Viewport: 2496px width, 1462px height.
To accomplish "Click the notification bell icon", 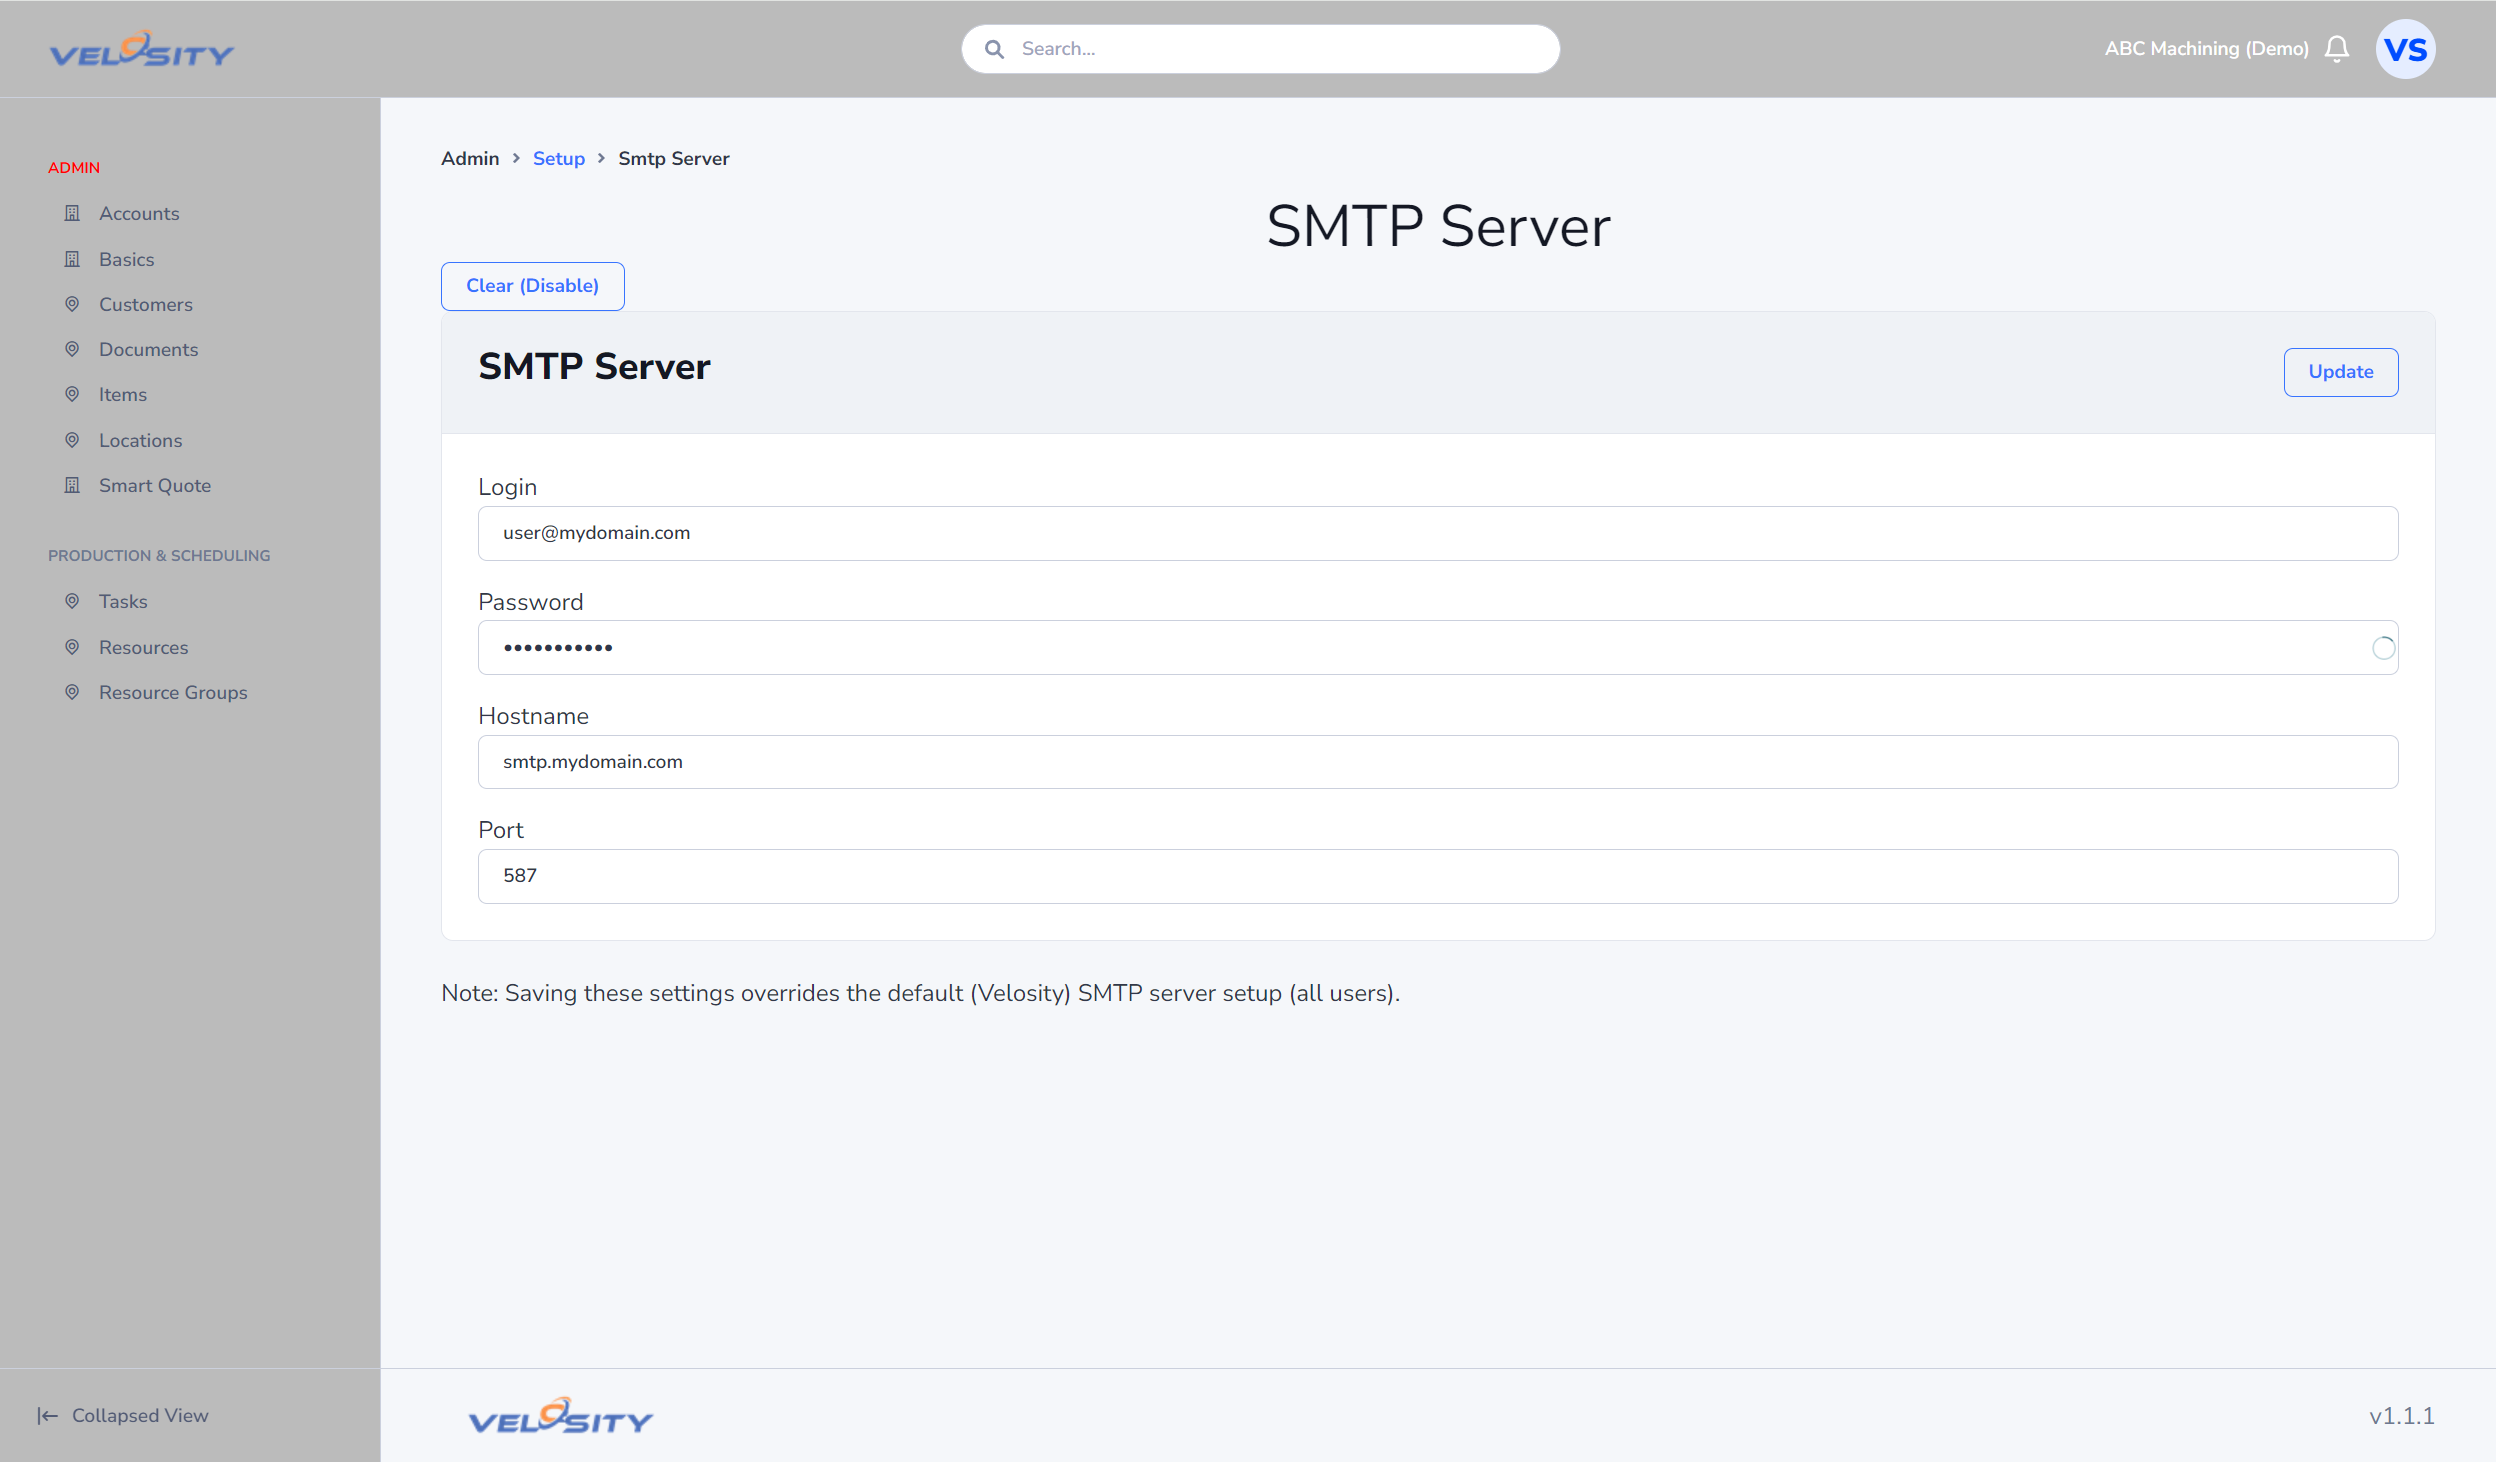I will pyautogui.click(x=2339, y=47).
